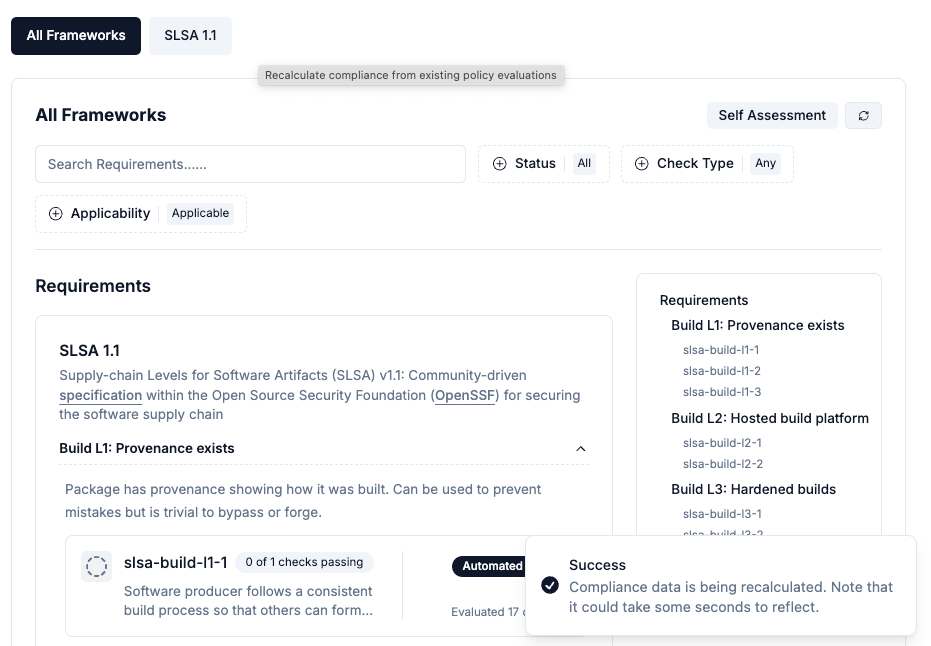Click the 0 of 1 checks passing badge
Viewport: 931px width, 646px height.
click(304, 562)
